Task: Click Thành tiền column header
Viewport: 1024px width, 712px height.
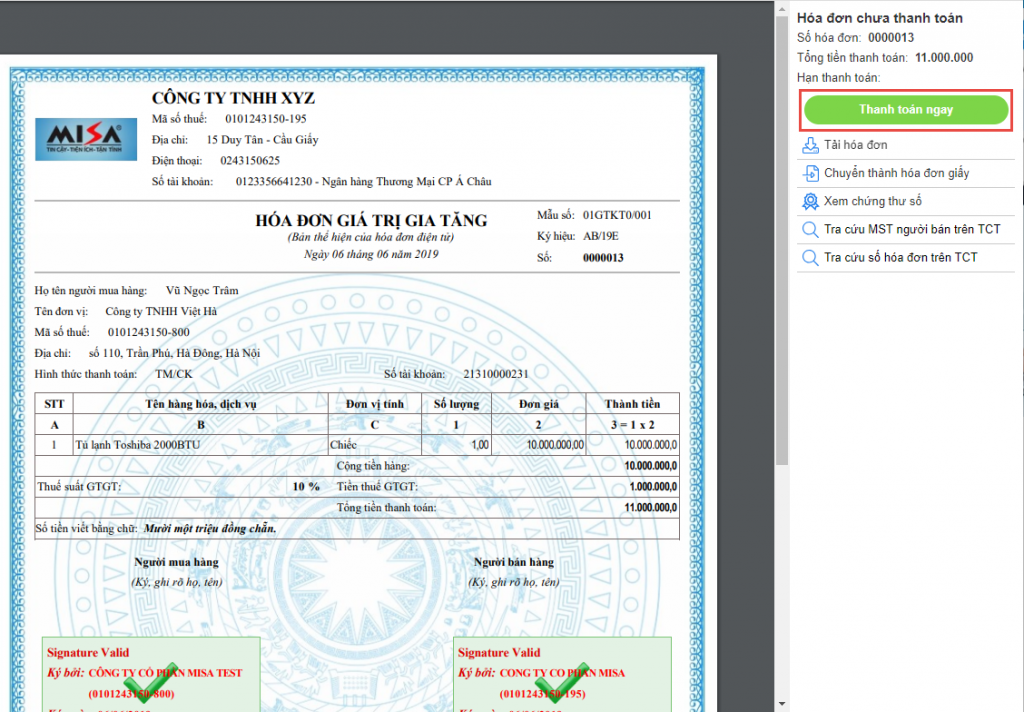Action: pyautogui.click(x=632, y=404)
